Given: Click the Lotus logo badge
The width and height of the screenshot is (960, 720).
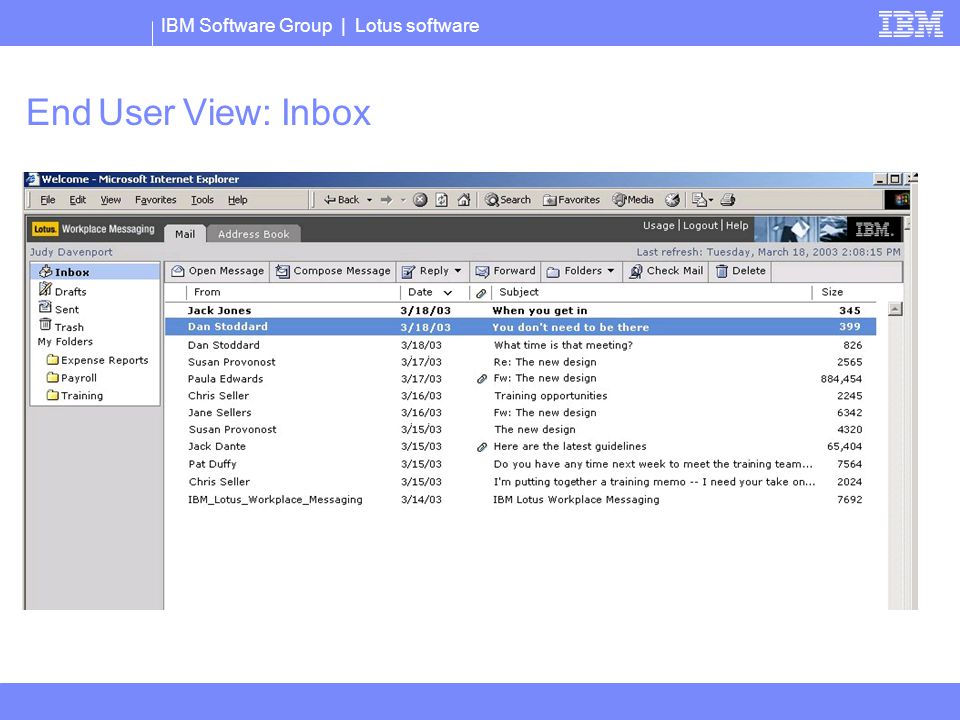Looking at the screenshot, I should pyautogui.click(x=45, y=229).
